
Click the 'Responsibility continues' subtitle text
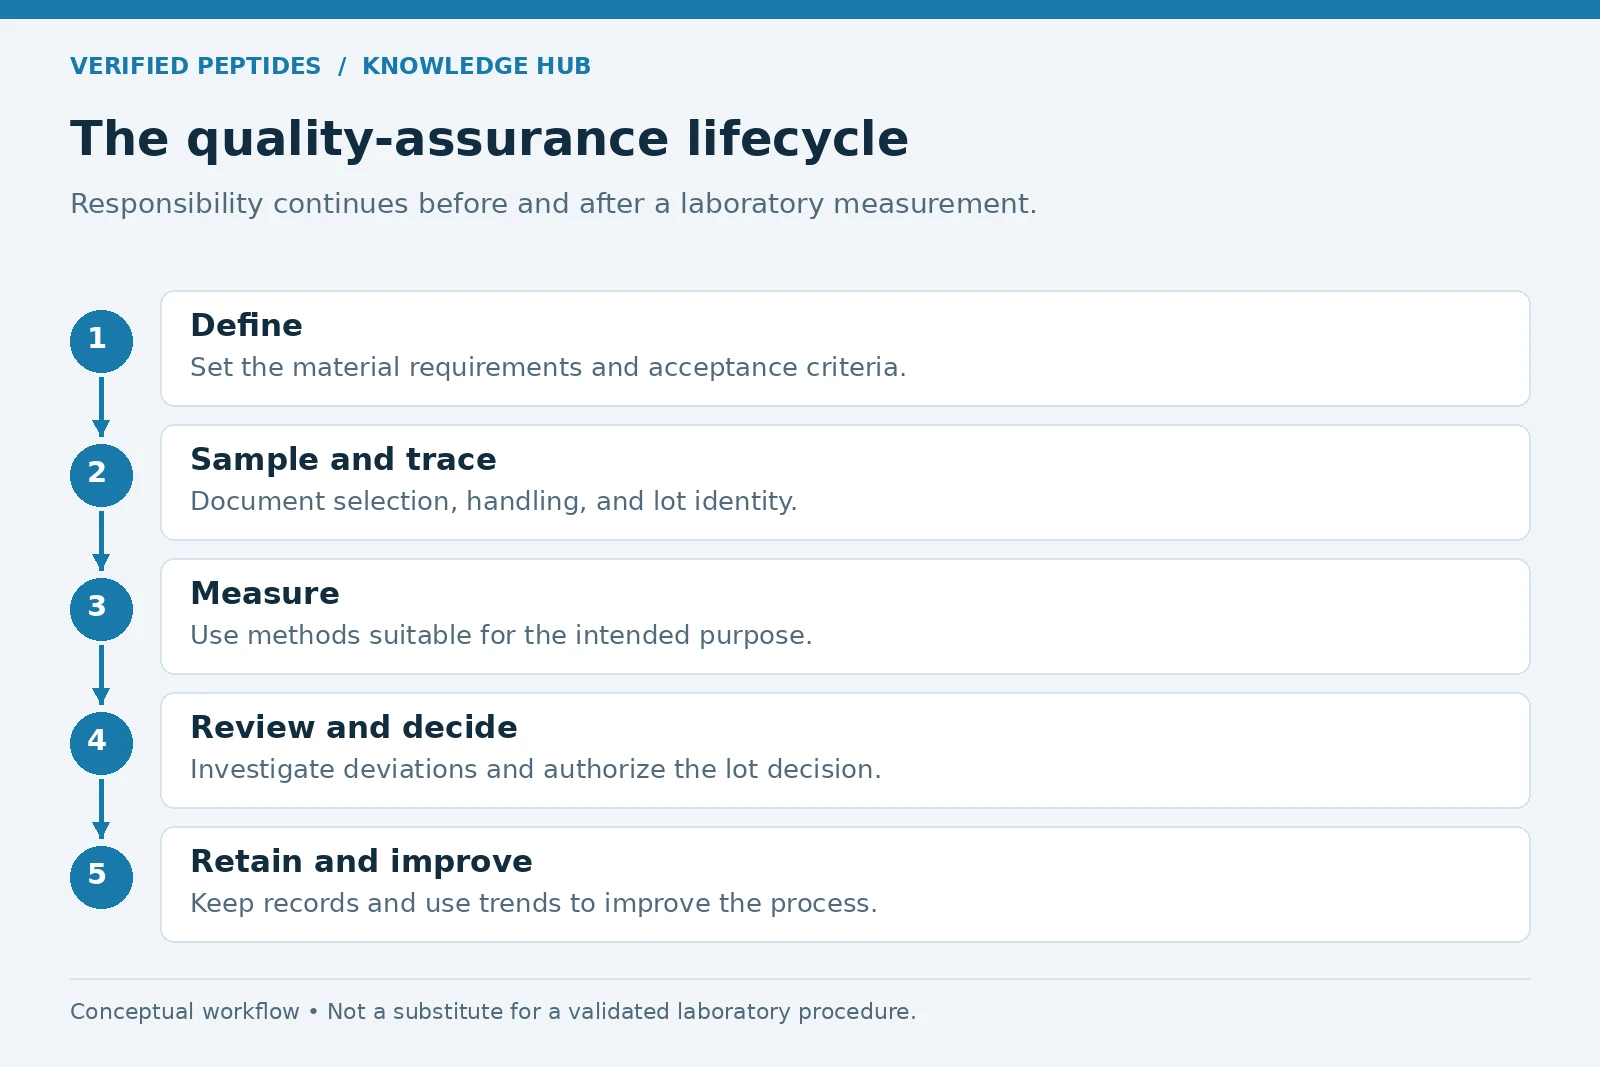[x=553, y=204]
